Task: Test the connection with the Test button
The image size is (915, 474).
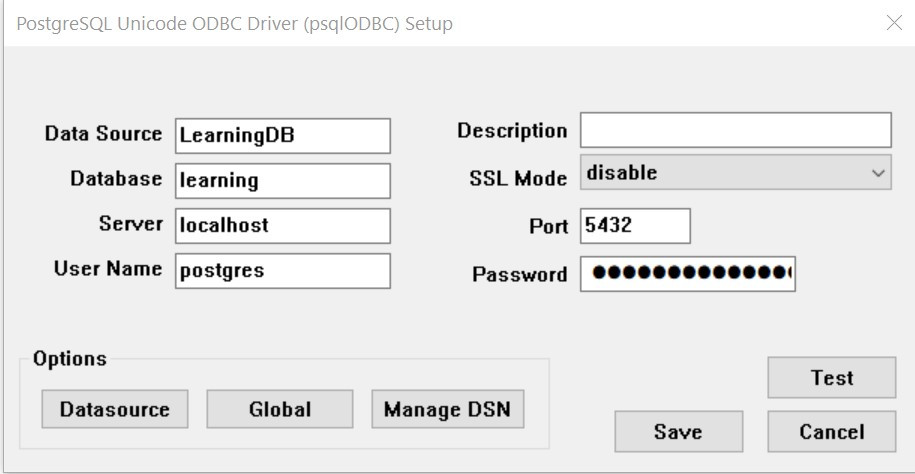Action: click(x=832, y=378)
